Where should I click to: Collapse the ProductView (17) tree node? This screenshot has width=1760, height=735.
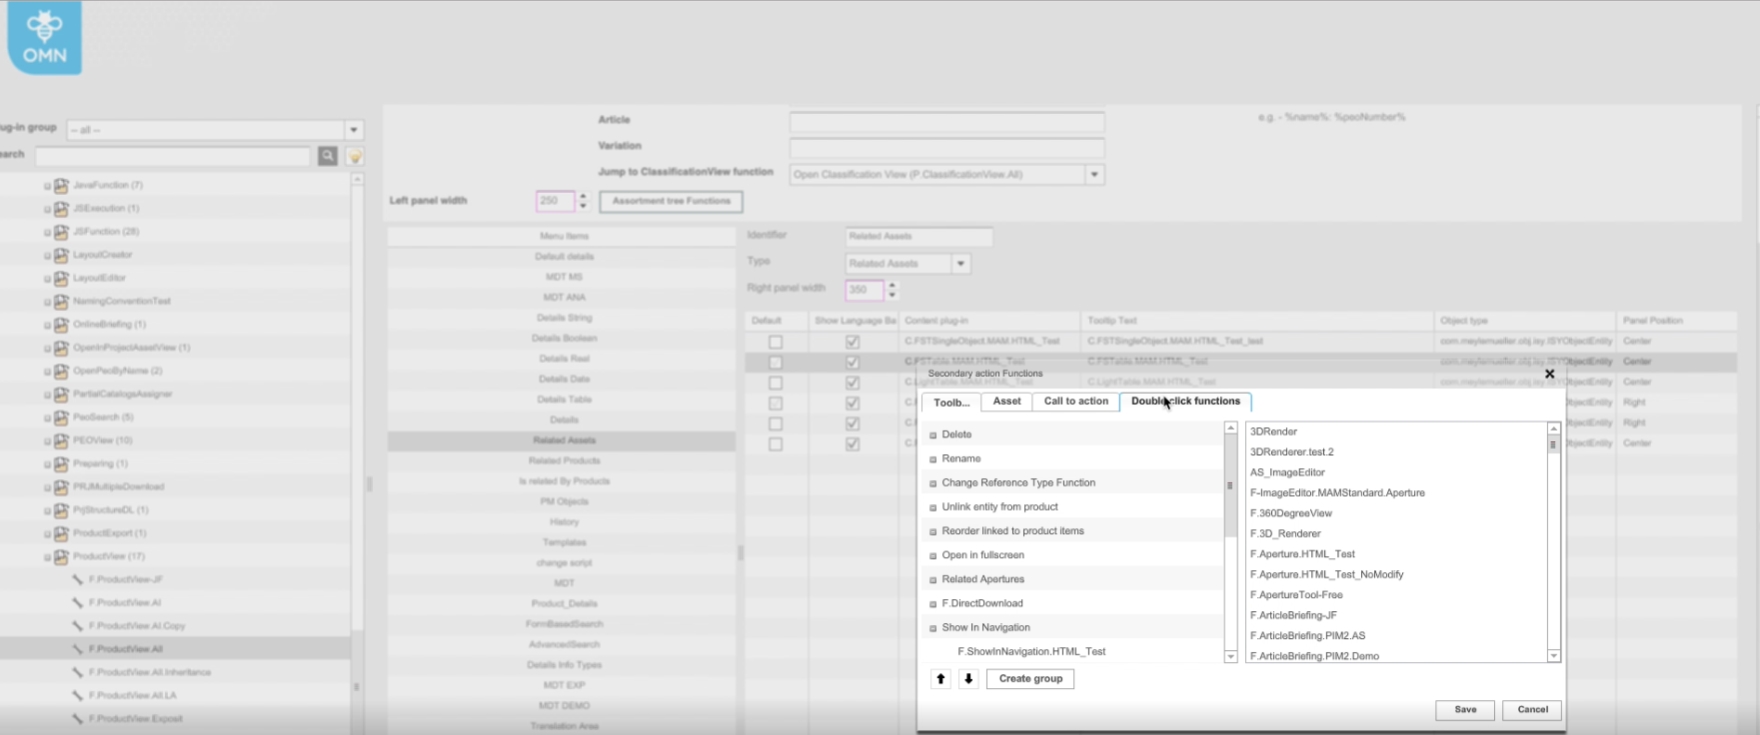pyautogui.click(x=47, y=557)
